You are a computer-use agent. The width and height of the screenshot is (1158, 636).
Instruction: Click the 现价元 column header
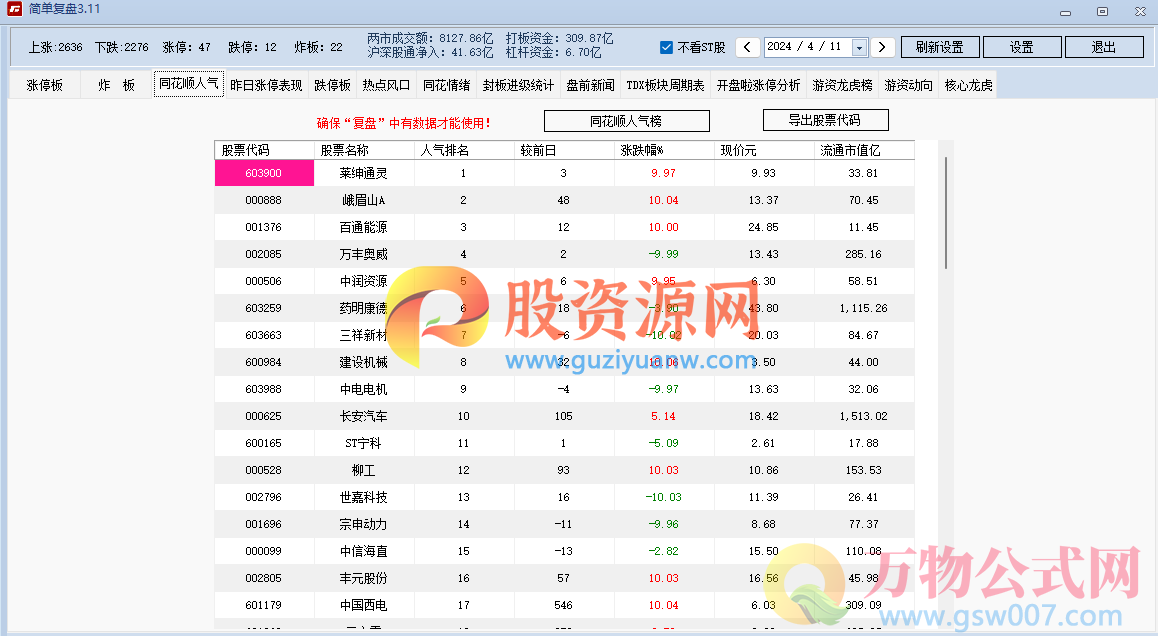coord(764,150)
